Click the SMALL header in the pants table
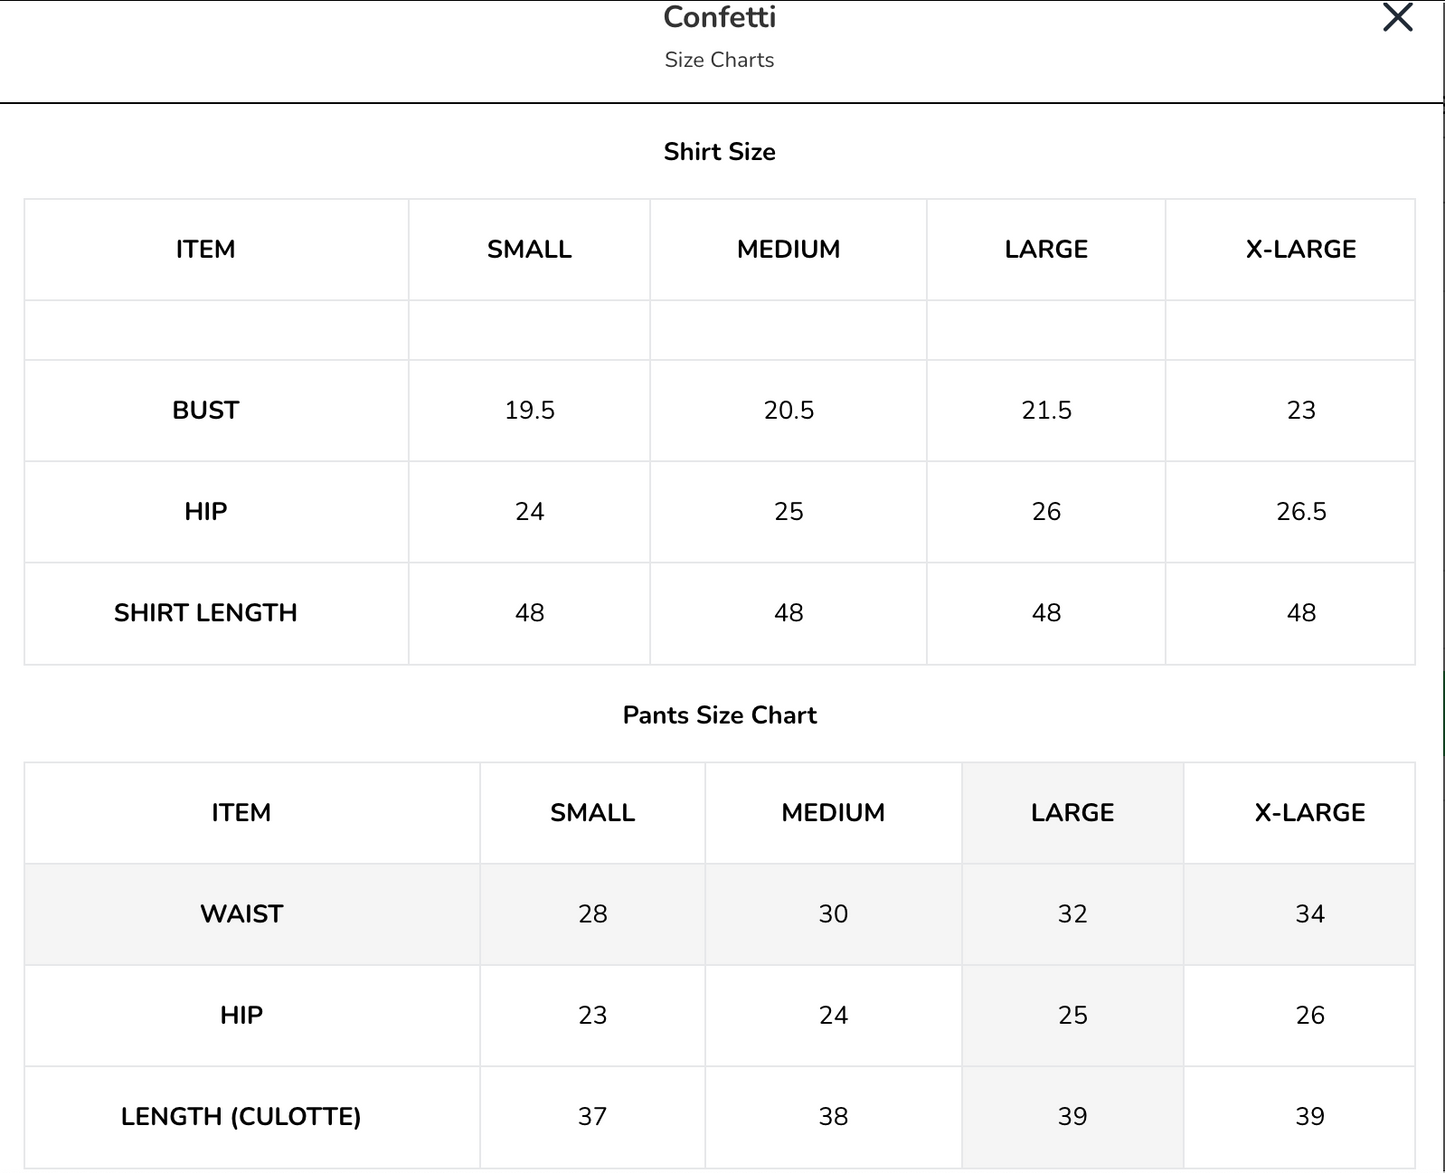The height and width of the screenshot is (1173, 1445). point(593,813)
